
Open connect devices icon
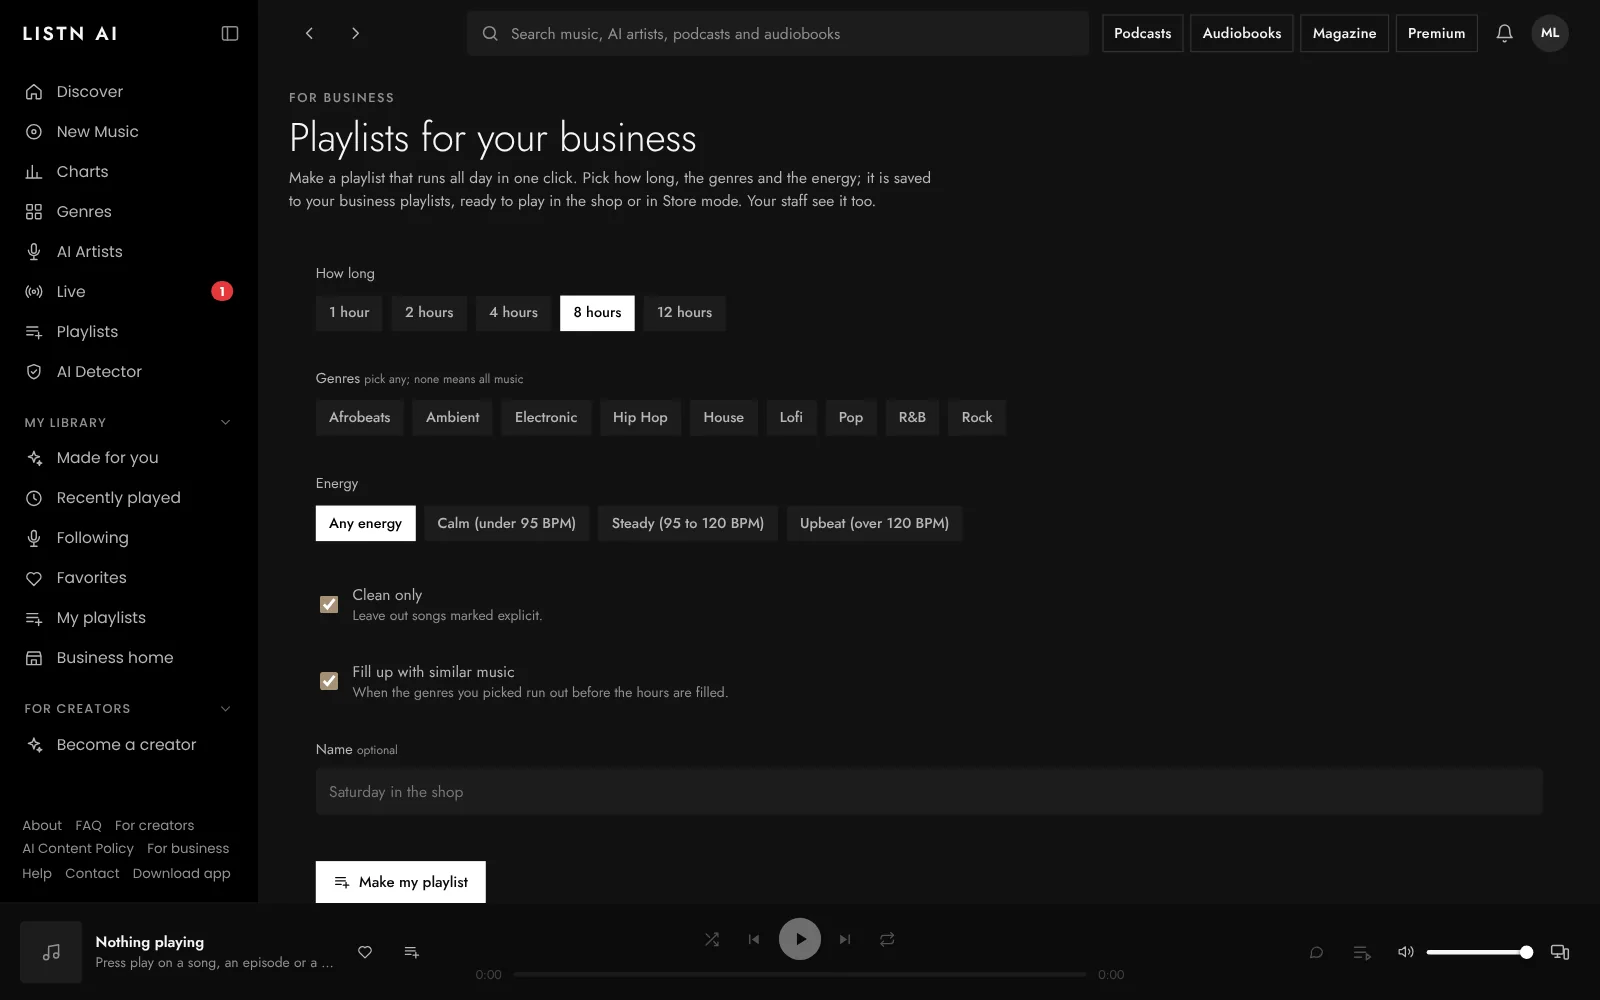tap(1559, 952)
